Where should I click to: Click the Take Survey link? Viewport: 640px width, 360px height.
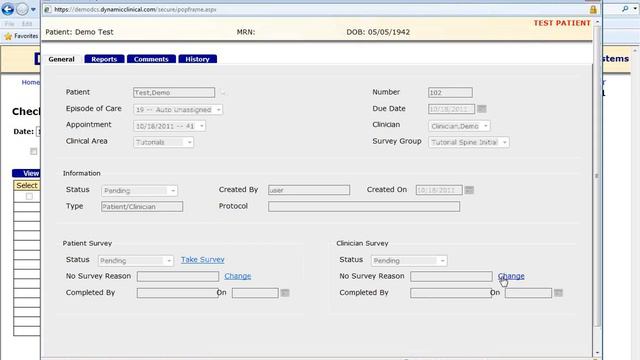tap(203, 260)
